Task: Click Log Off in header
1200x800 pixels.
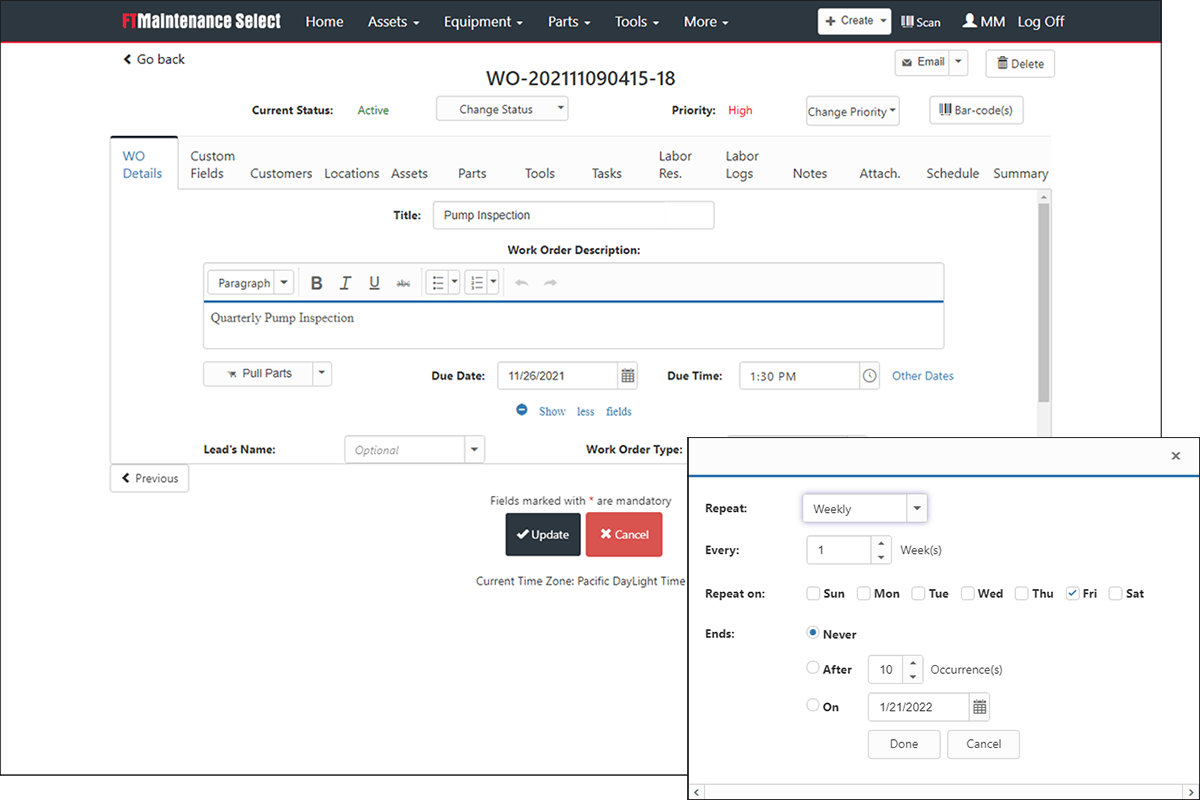Action: pos(1041,21)
